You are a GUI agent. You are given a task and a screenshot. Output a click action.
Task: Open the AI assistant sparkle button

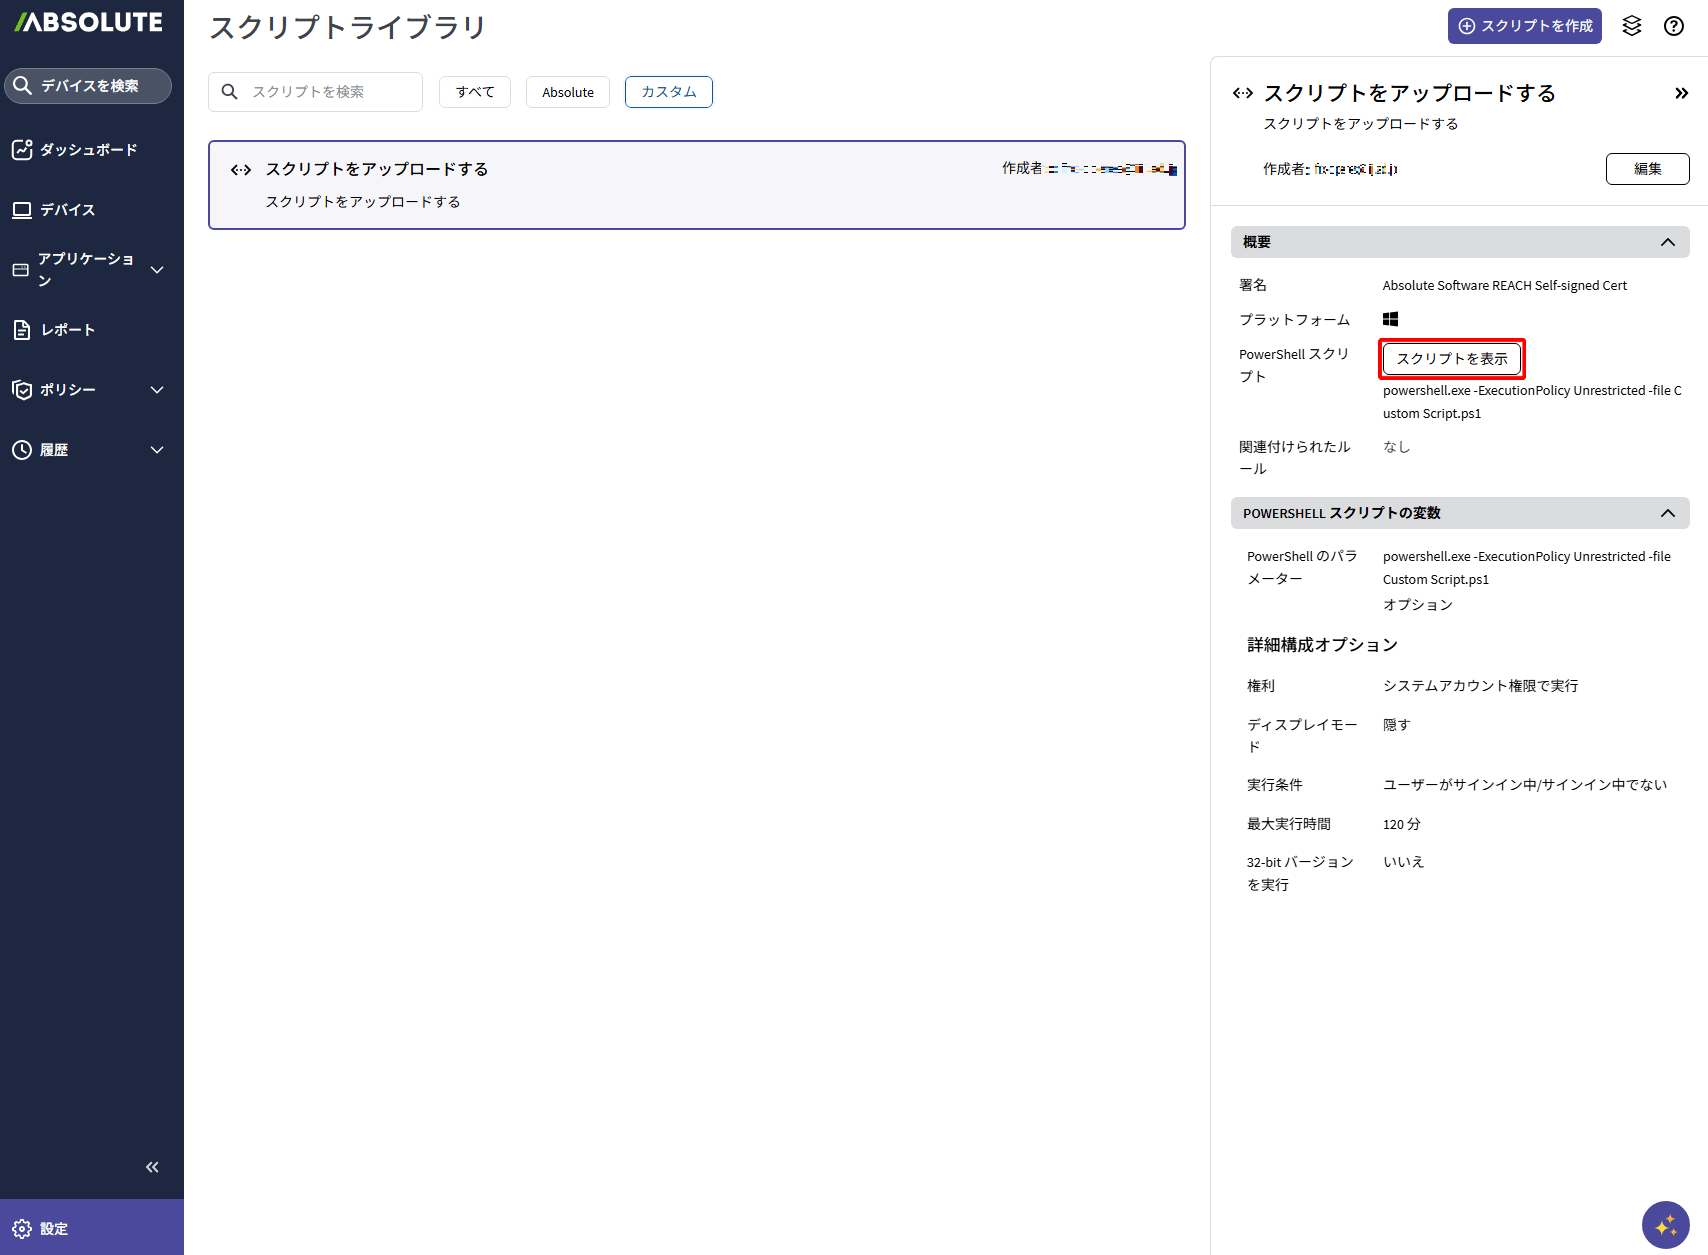[1666, 1225]
